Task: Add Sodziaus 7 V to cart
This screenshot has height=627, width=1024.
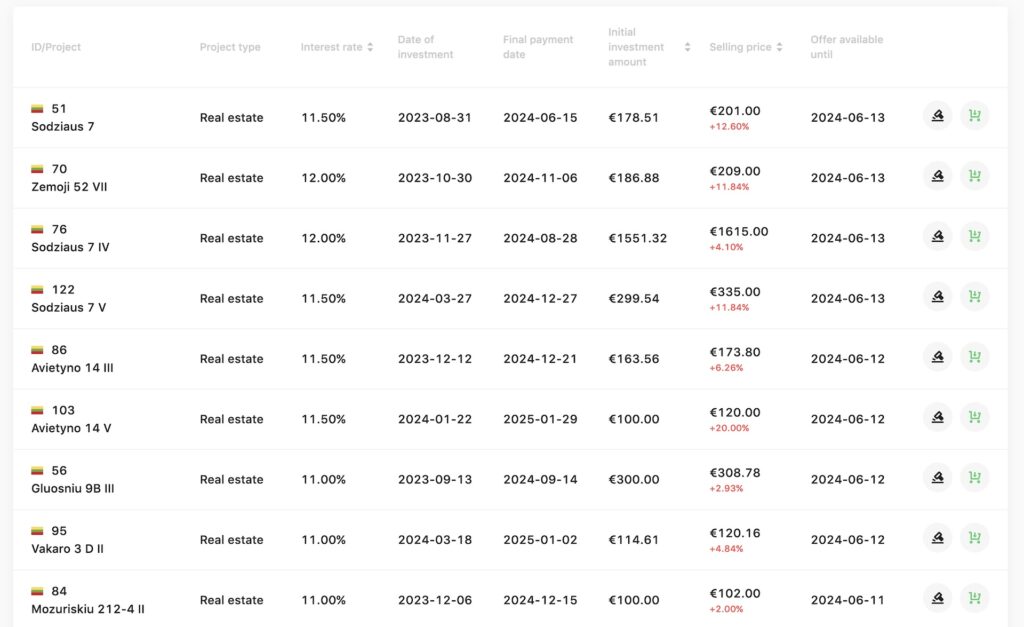Action: click(975, 297)
